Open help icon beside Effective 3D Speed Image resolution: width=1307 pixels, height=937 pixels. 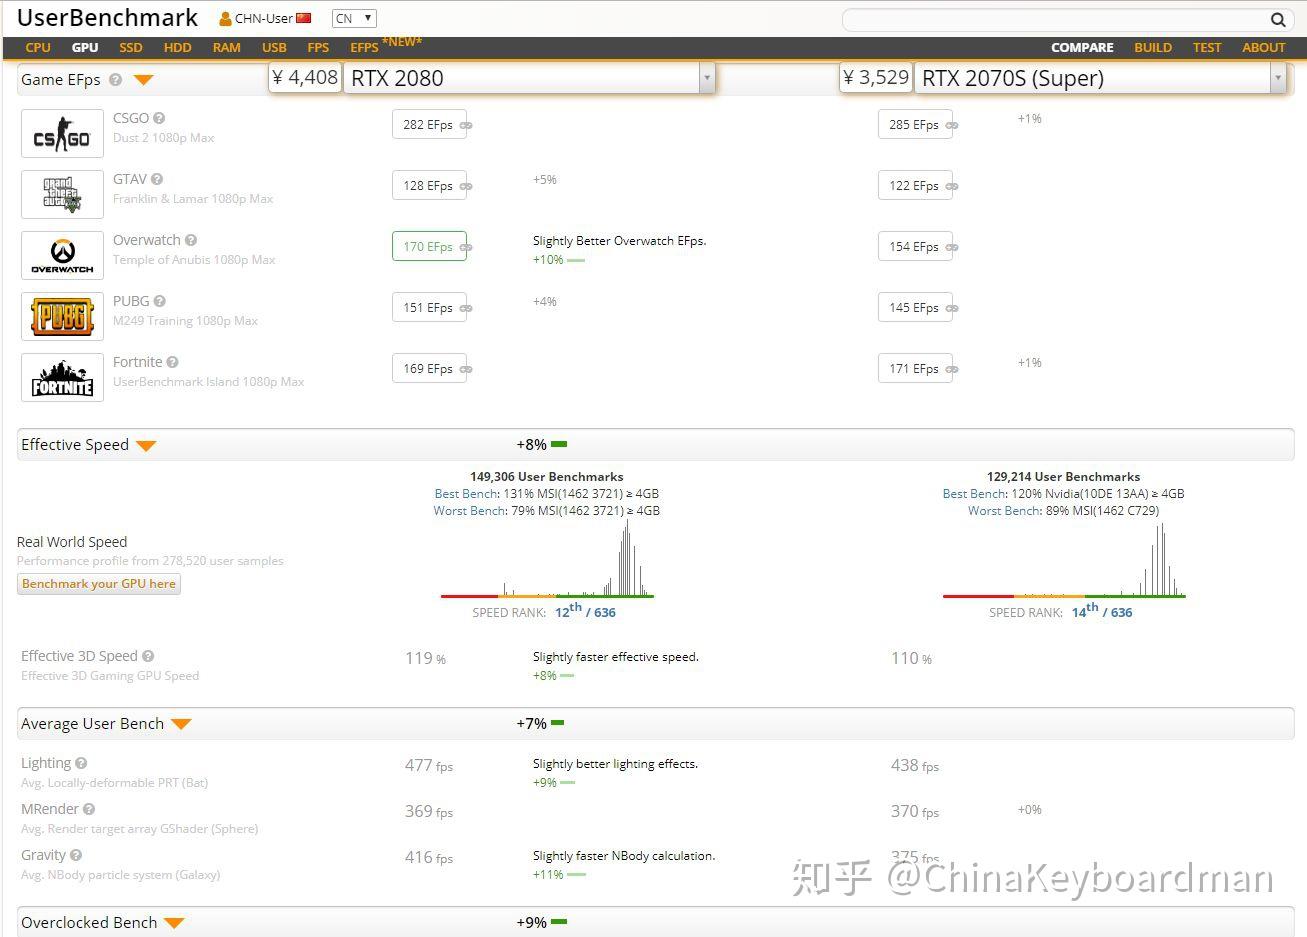click(148, 656)
